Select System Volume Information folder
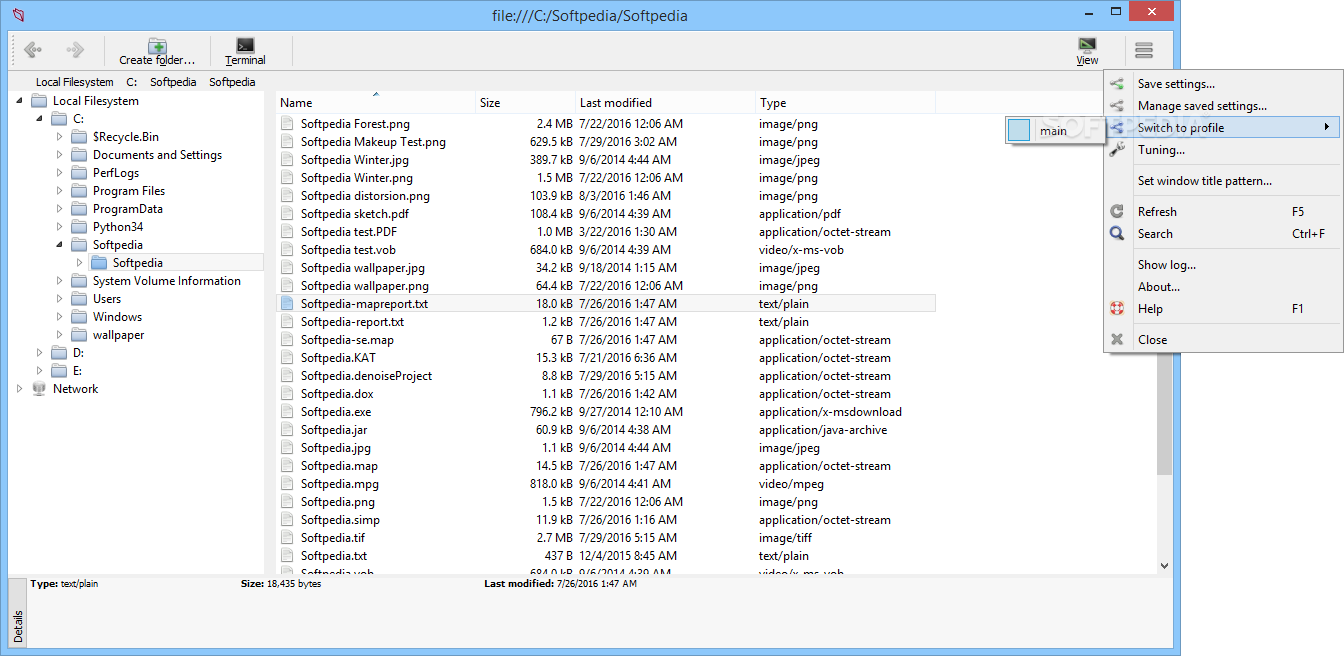The height and width of the screenshot is (656, 1344). 167,281
